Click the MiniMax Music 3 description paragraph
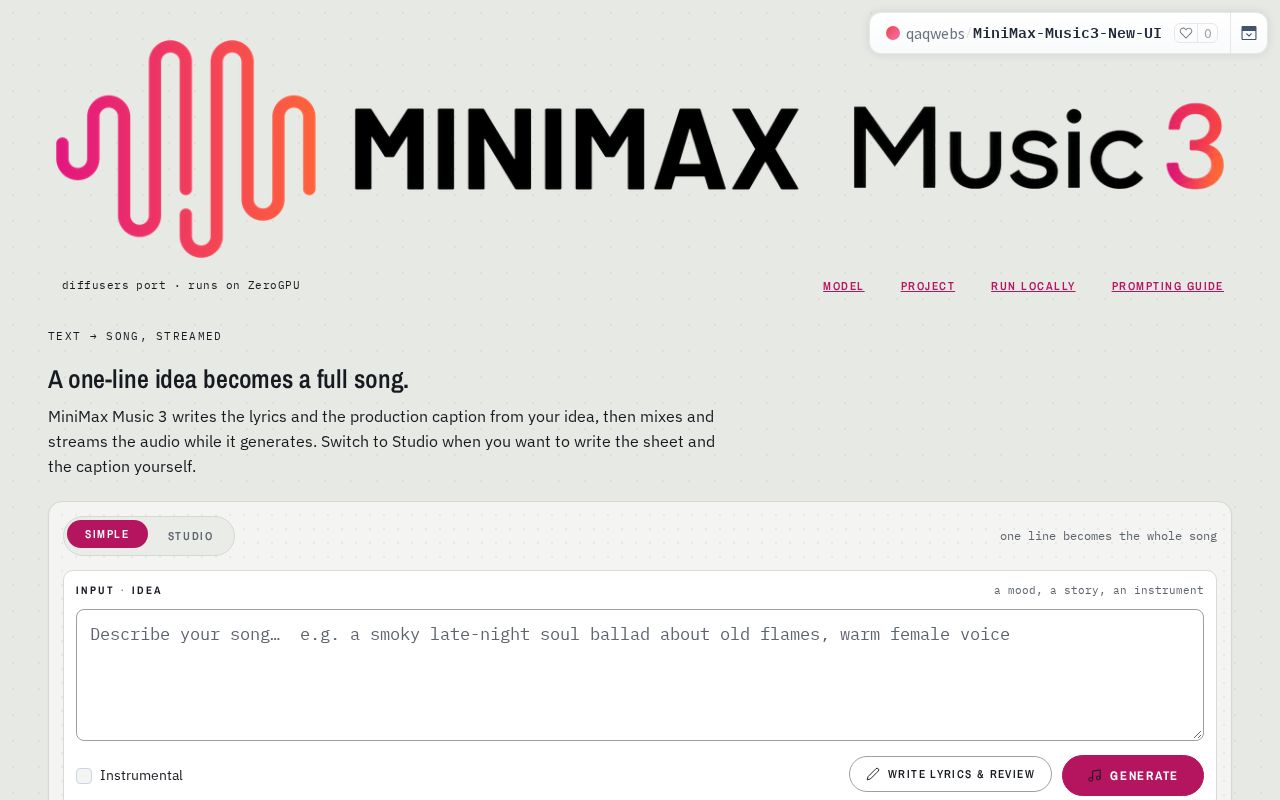 [x=381, y=441]
